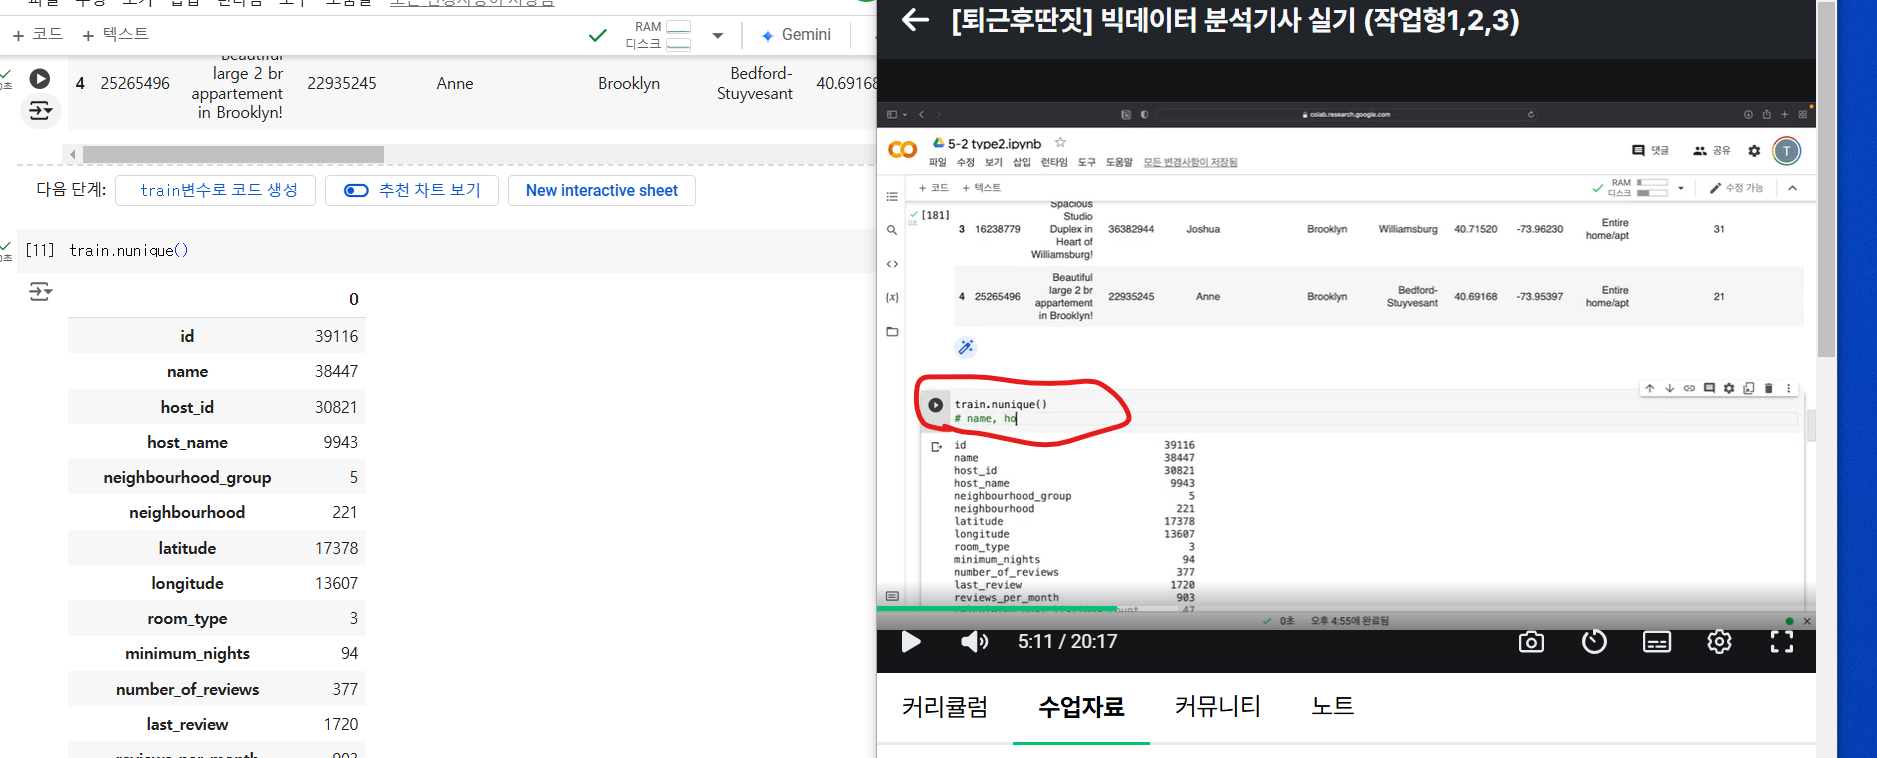This screenshot has height=758, width=1877.
Task: Select number_of_reviews count 377
Action: 345,689
